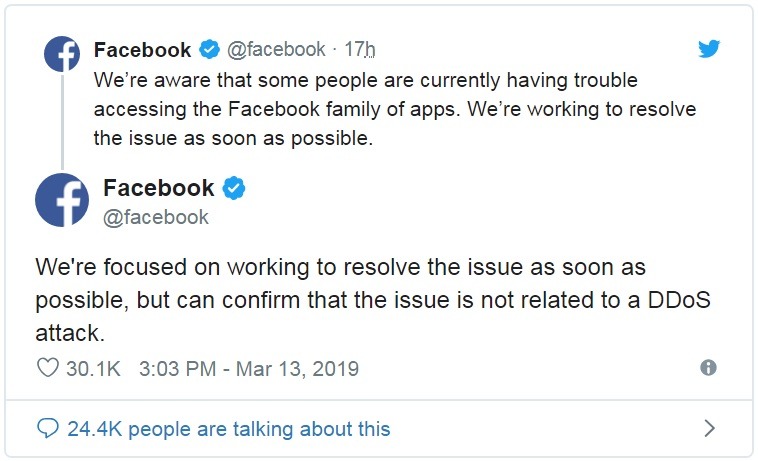758x461 pixels.
Task: Click the small Facebook avatar in parent tweet
Action: point(61,54)
